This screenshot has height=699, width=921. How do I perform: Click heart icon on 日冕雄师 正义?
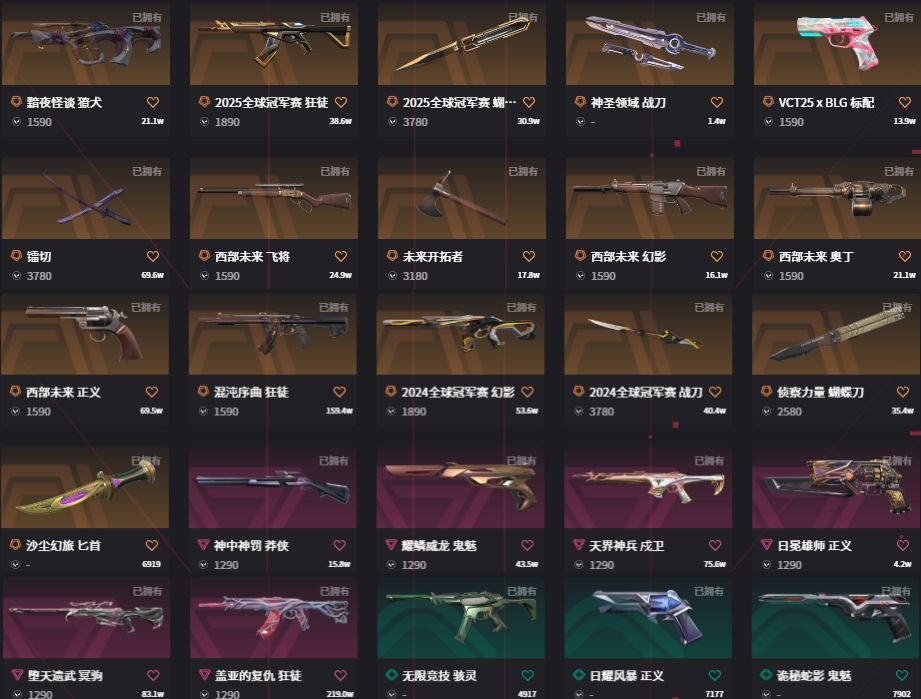pyautogui.click(x=903, y=545)
